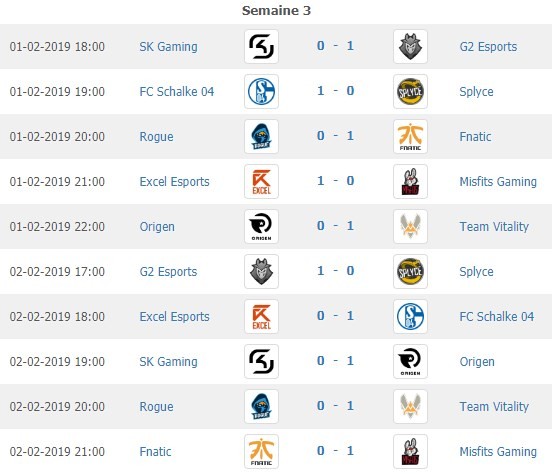Click the SK Gaming logo in the 01-02-2019 18:00 match

pyautogui.click(x=261, y=46)
